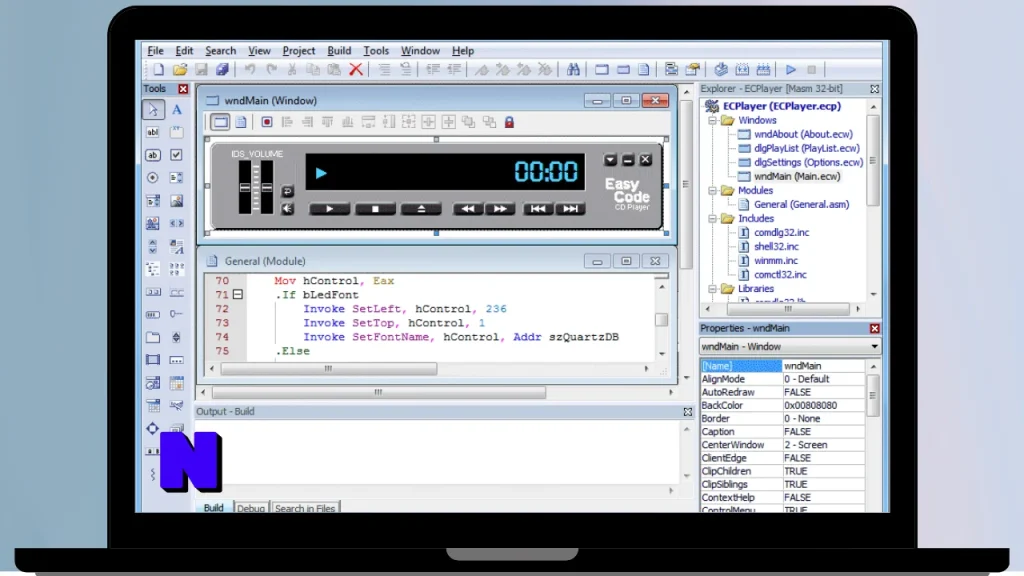Select the Picture control tool

[x=176, y=200]
